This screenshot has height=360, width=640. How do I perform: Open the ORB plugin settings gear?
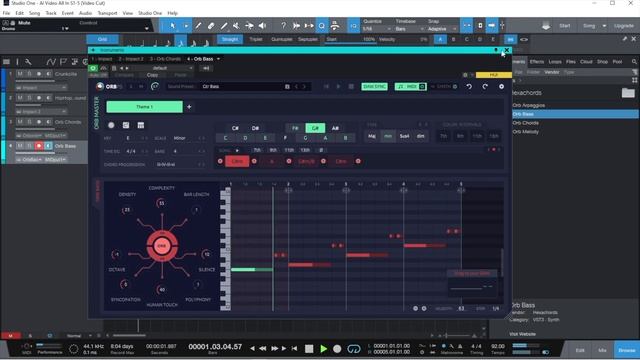click(501, 87)
